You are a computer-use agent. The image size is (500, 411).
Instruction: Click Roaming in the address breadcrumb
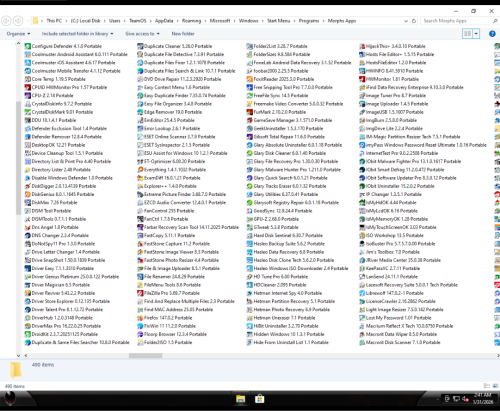[x=191, y=21]
